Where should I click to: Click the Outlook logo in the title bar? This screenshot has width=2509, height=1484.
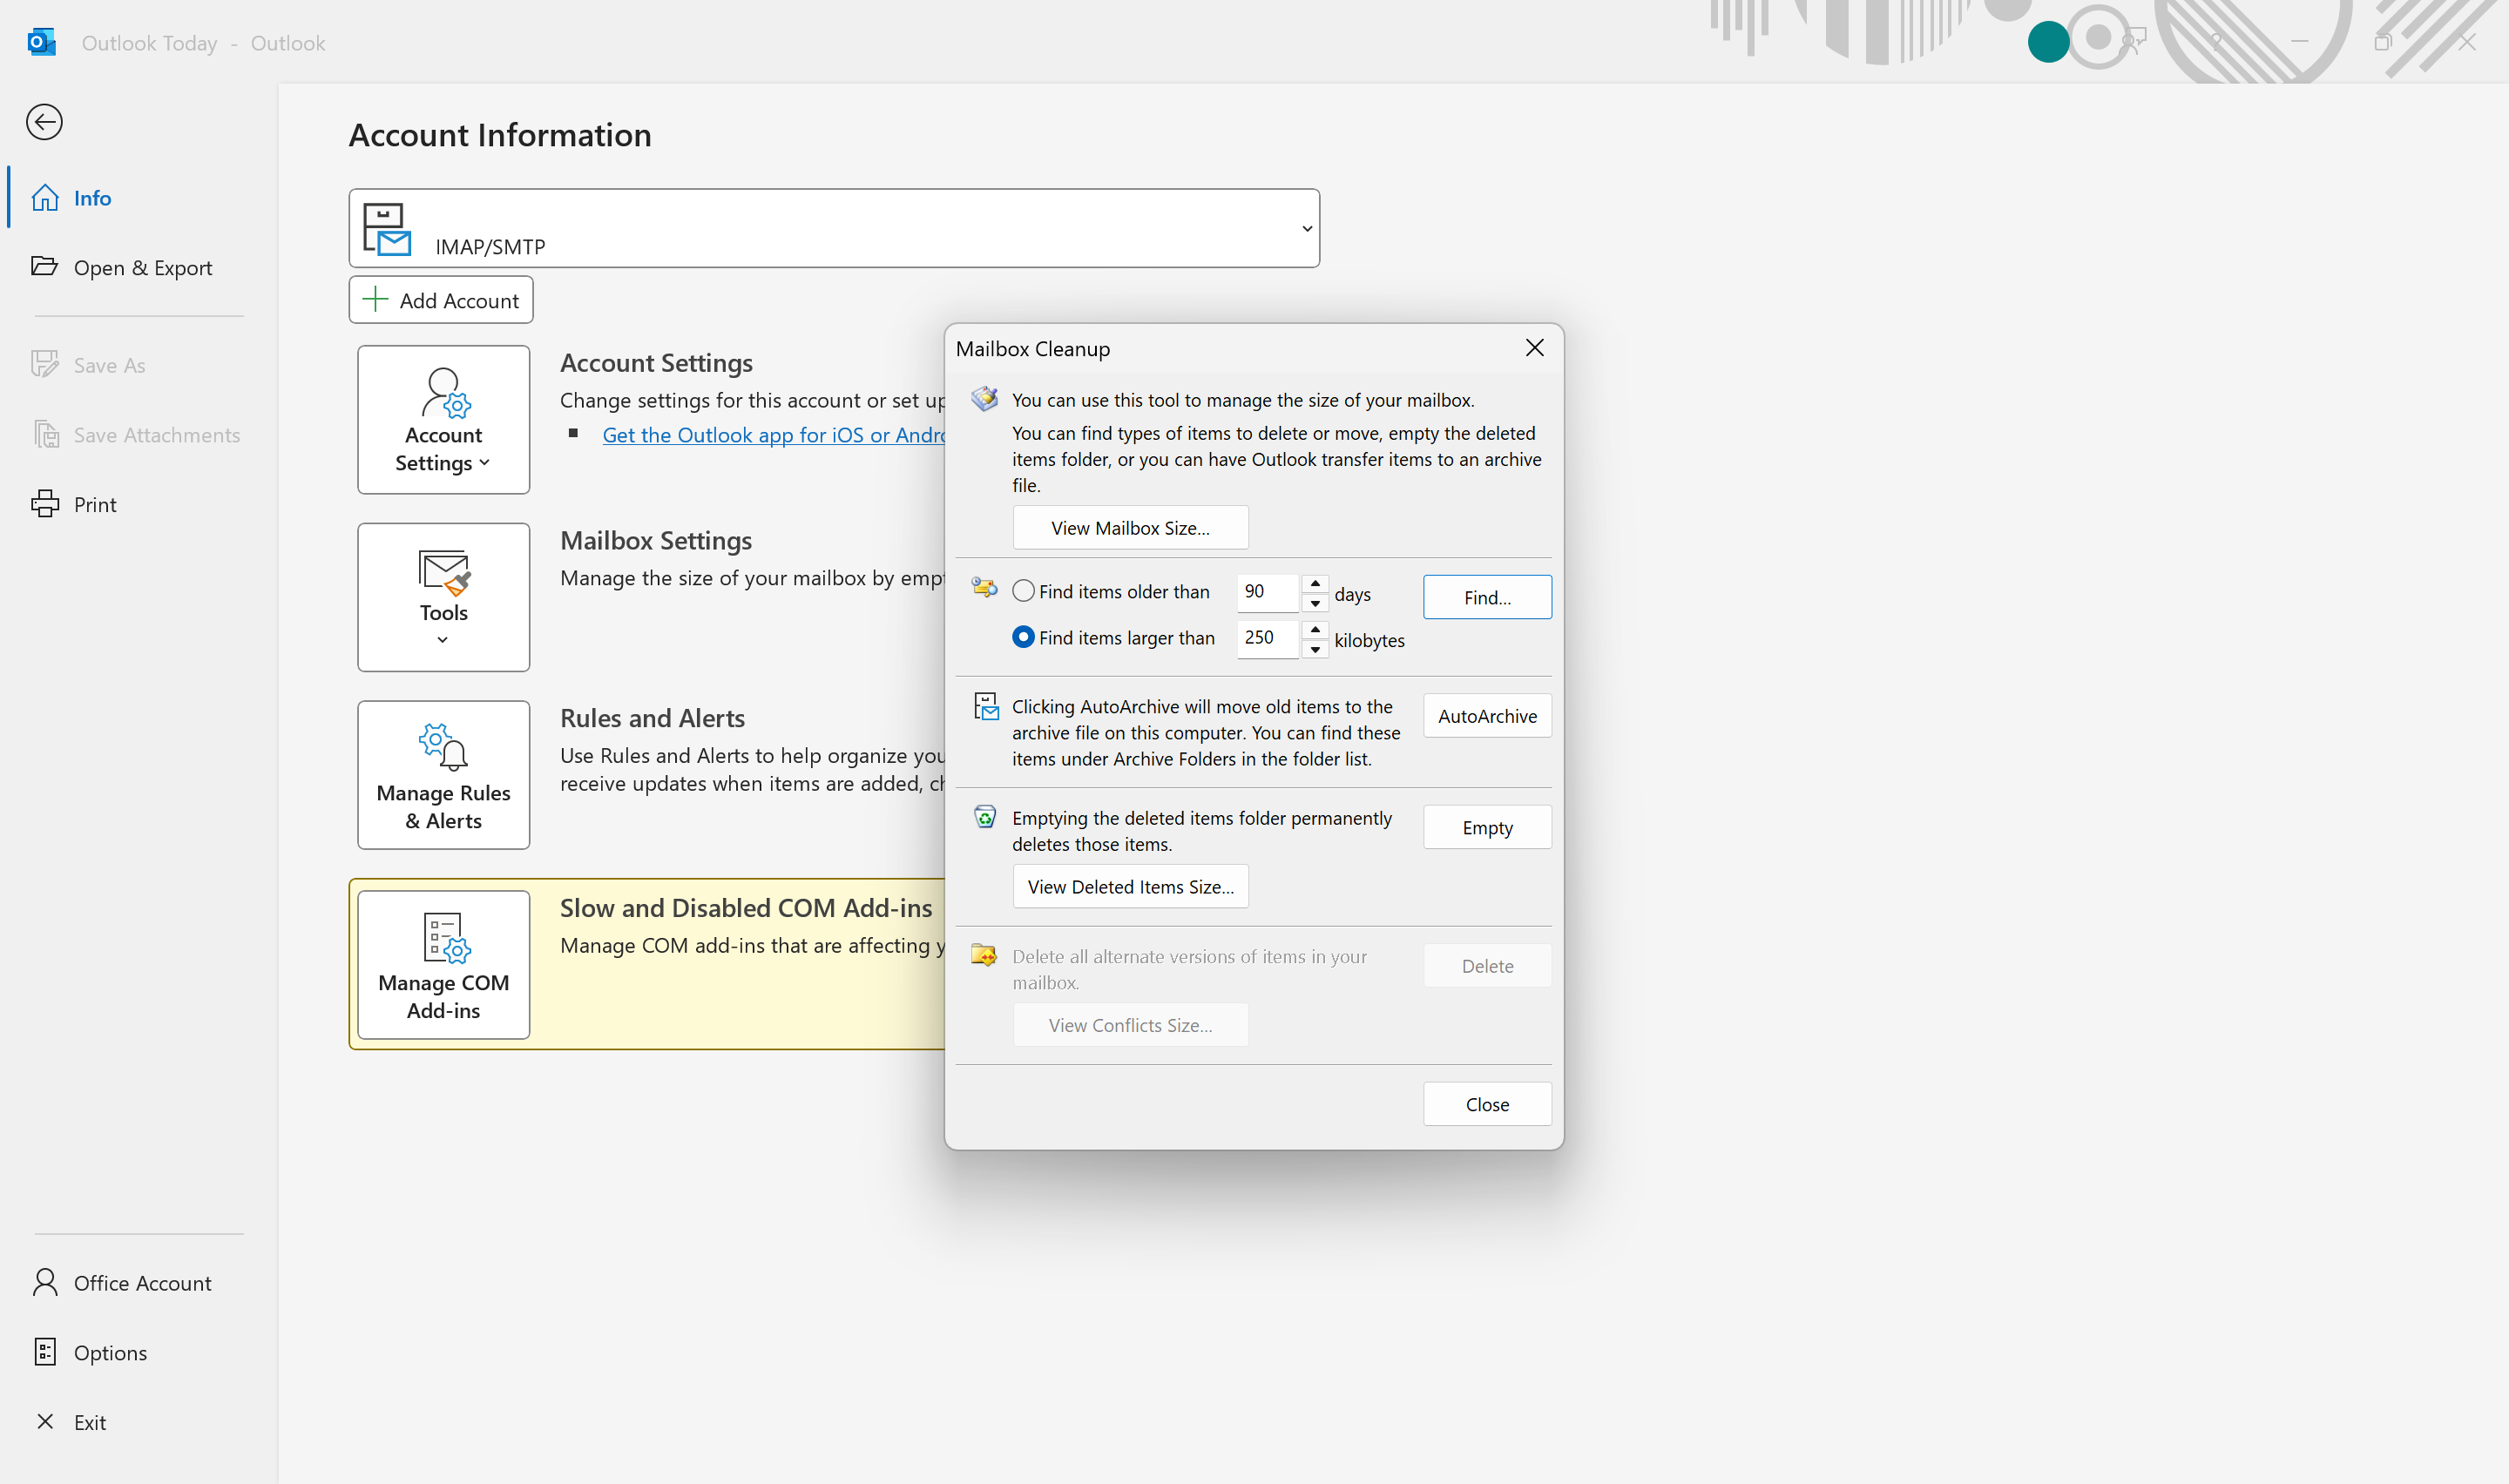[41, 42]
